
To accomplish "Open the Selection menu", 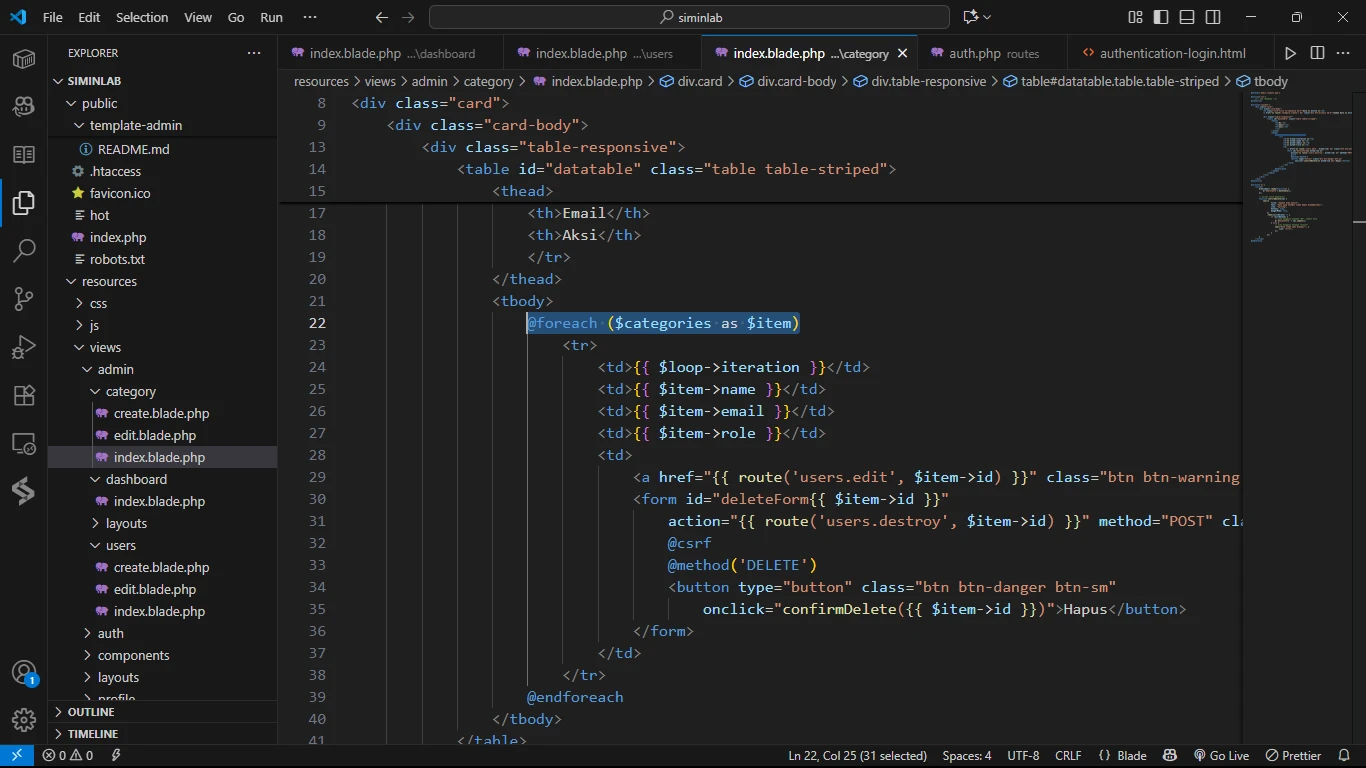I will (142, 17).
